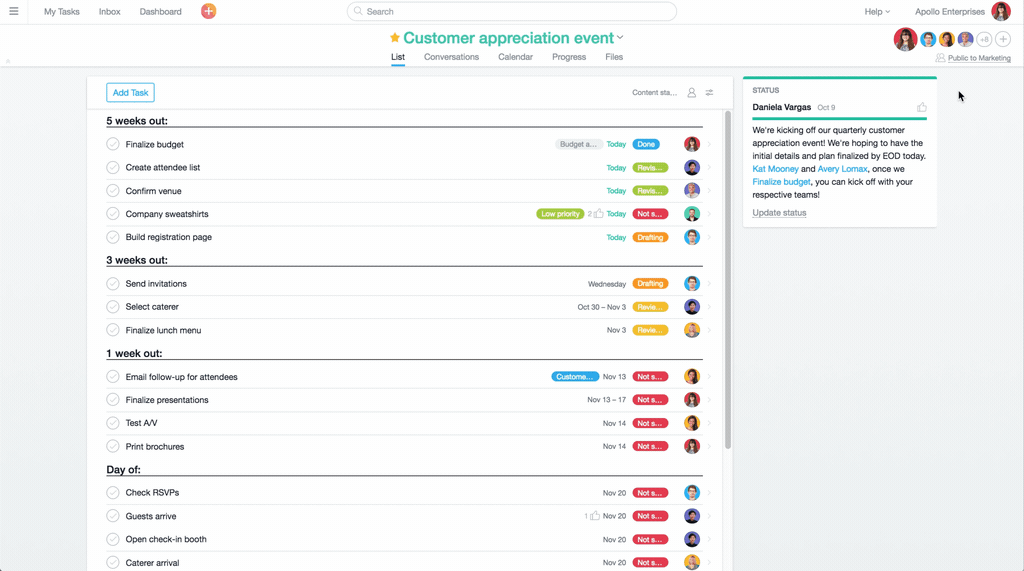
Task: Mark Build registration page complete
Action: [113, 237]
